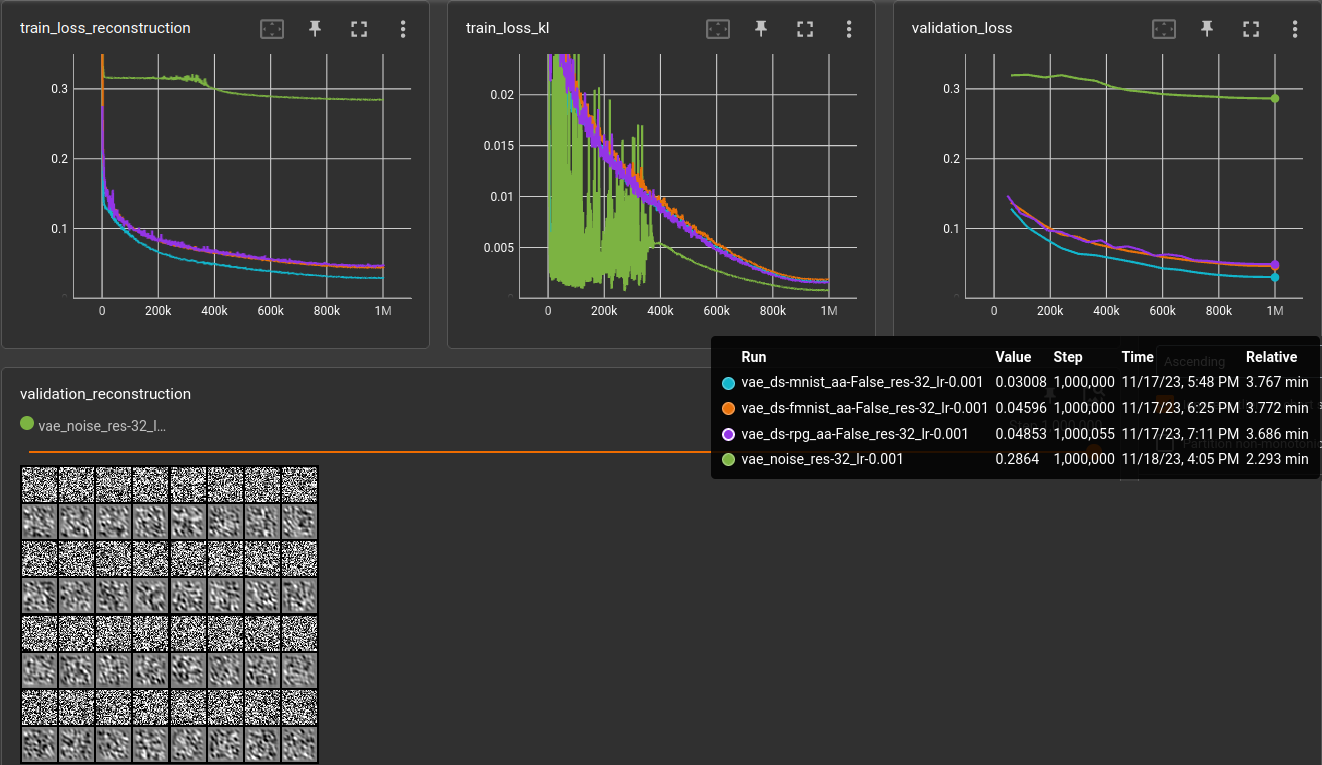
Task: Select run name vae_ds-rpg_aa-False_res-32_lr-0.001
Action: (x=855, y=434)
